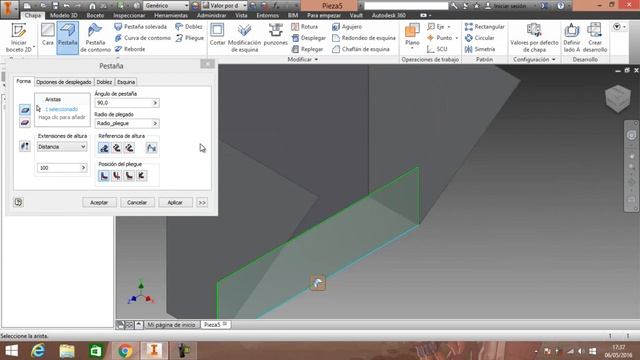The width and height of the screenshot is (640, 360).
Task: Open the Boceto ribbon tab
Action: [96, 15]
